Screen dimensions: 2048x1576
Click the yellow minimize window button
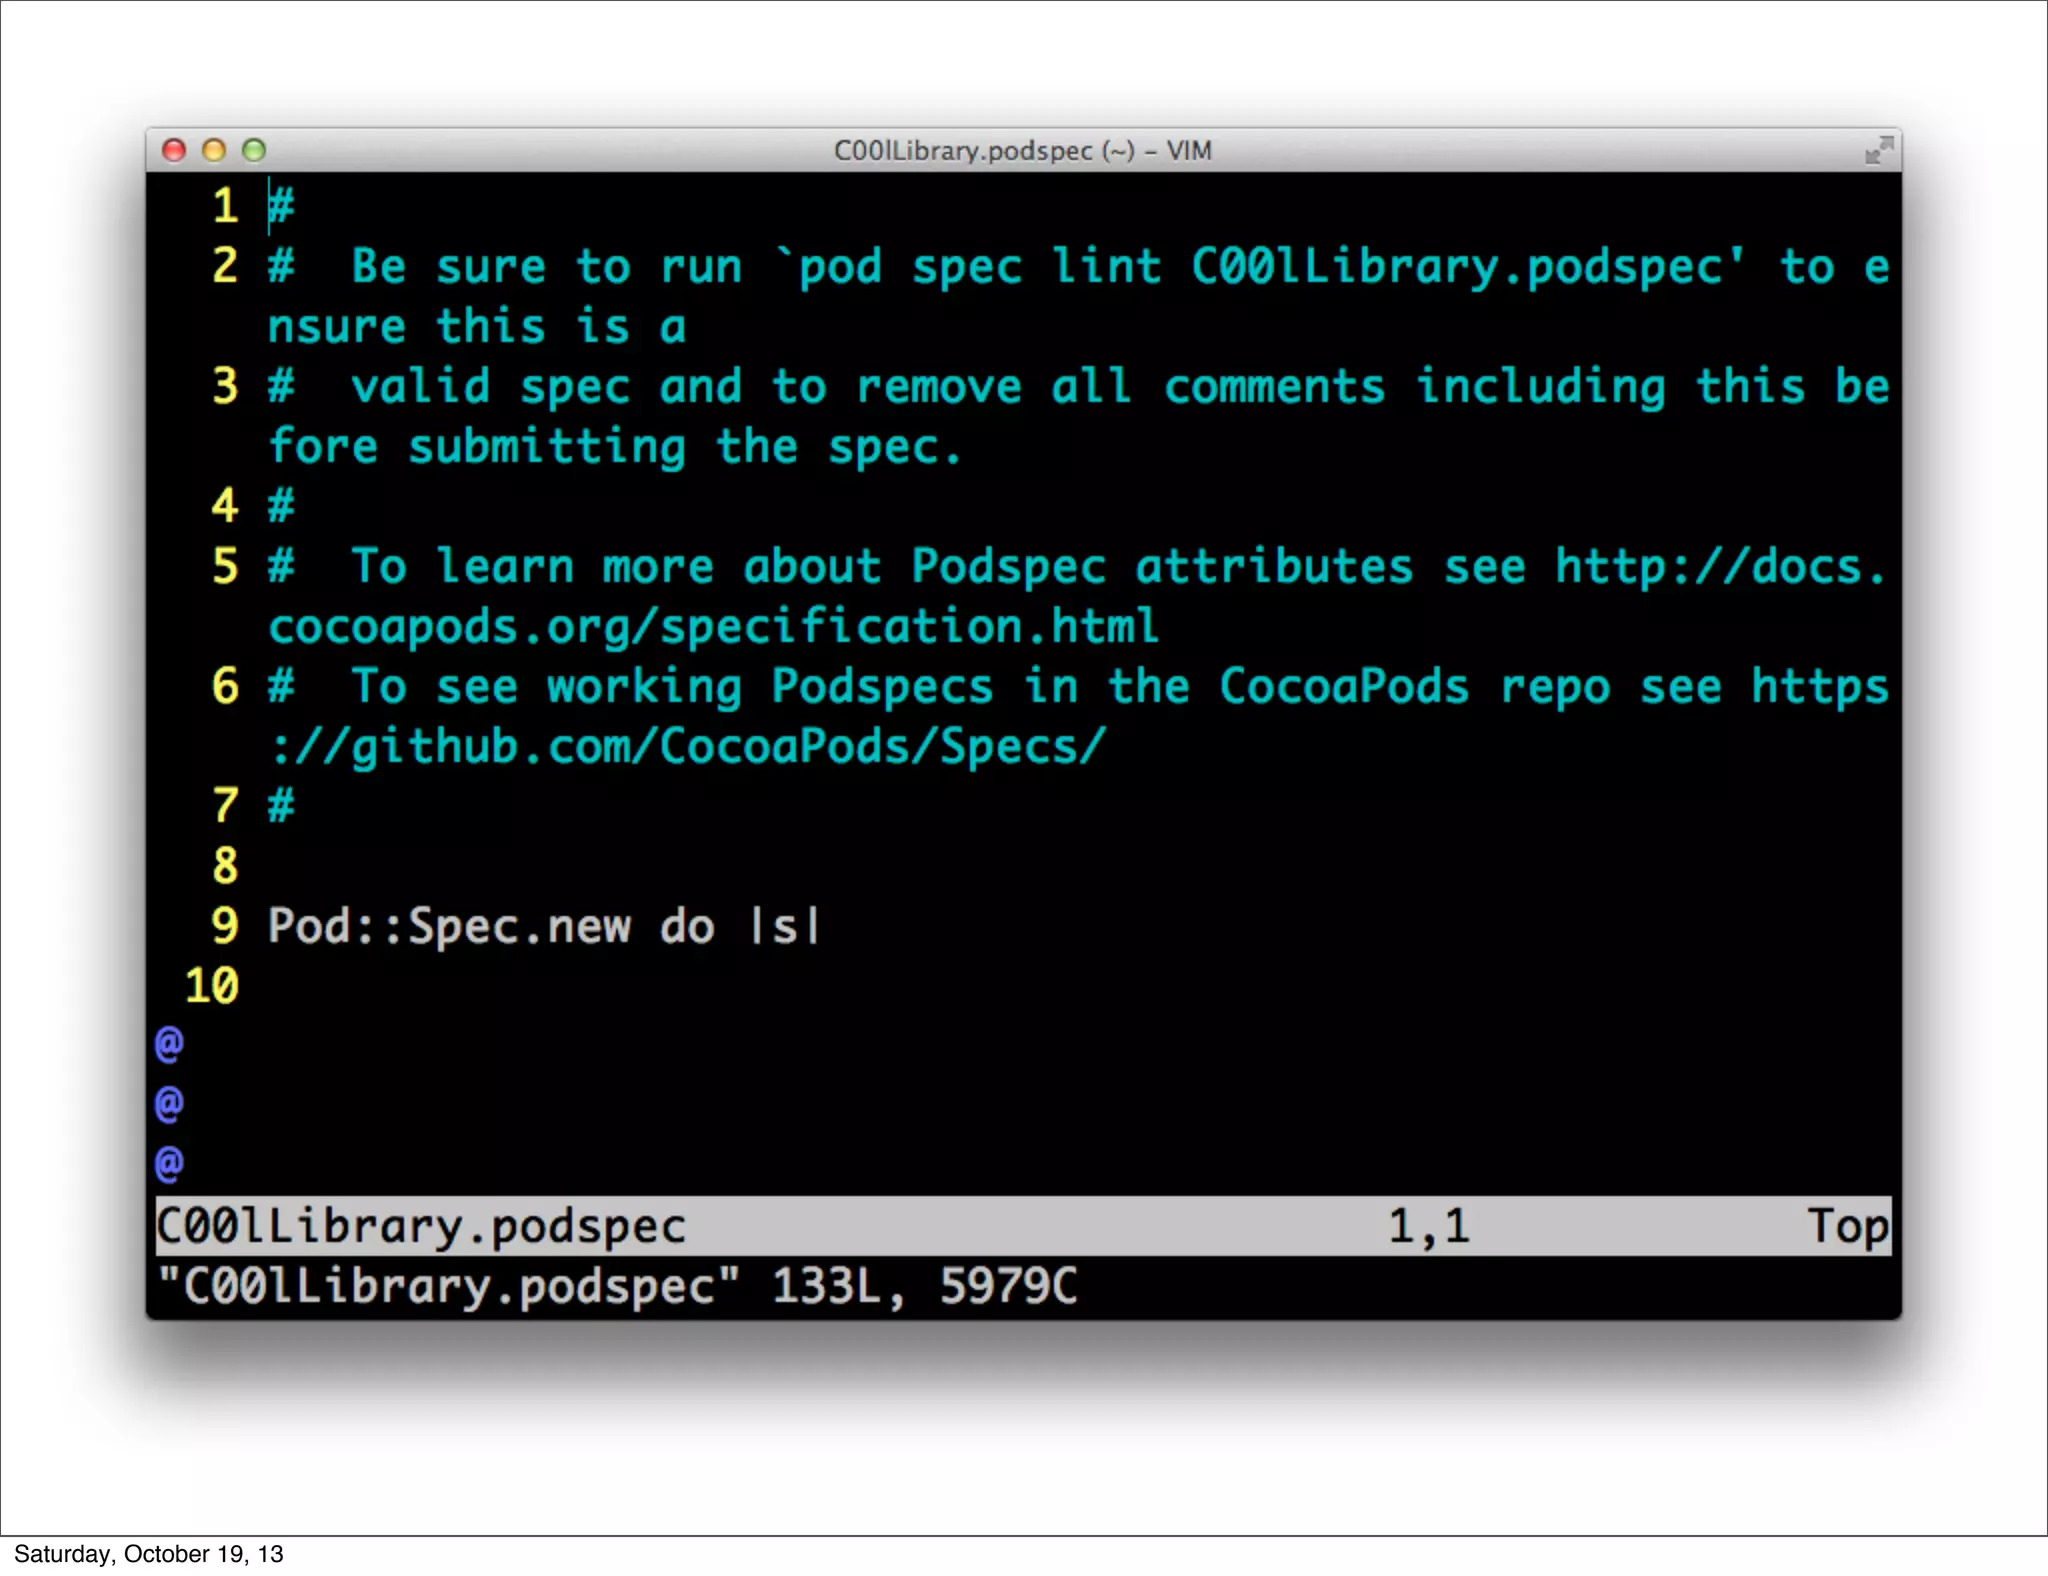[x=214, y=150]
